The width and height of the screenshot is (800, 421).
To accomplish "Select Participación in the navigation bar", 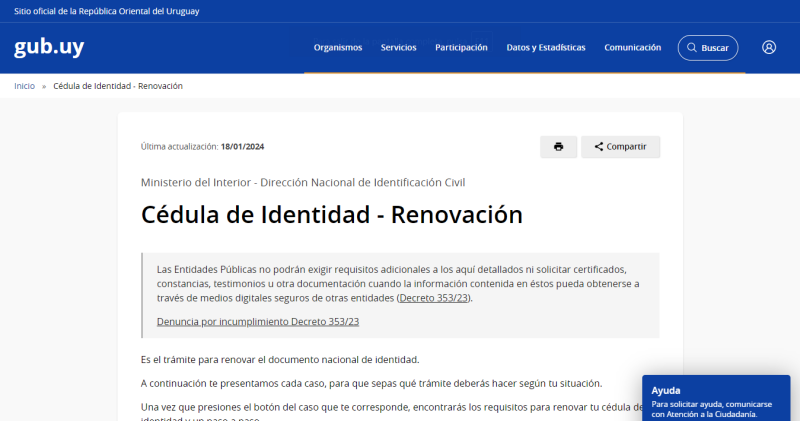I will pos(461,48).
